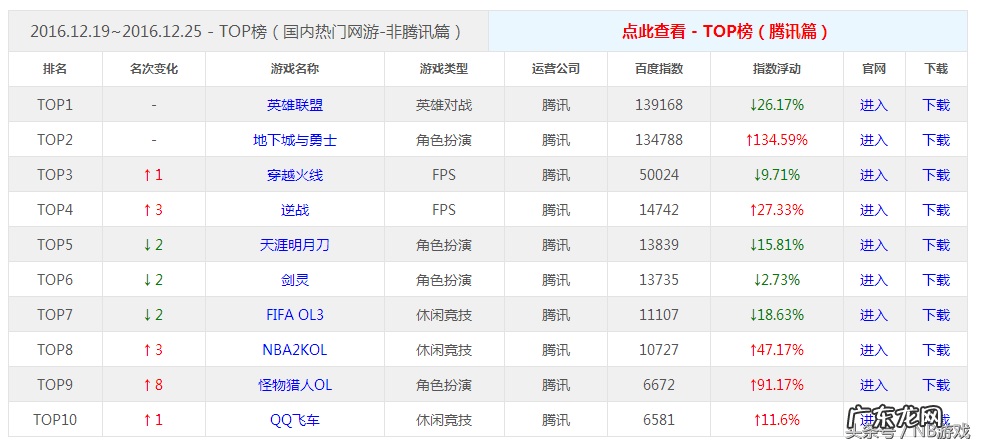Open the 穿越火线 game link

(x=295, y=175)
